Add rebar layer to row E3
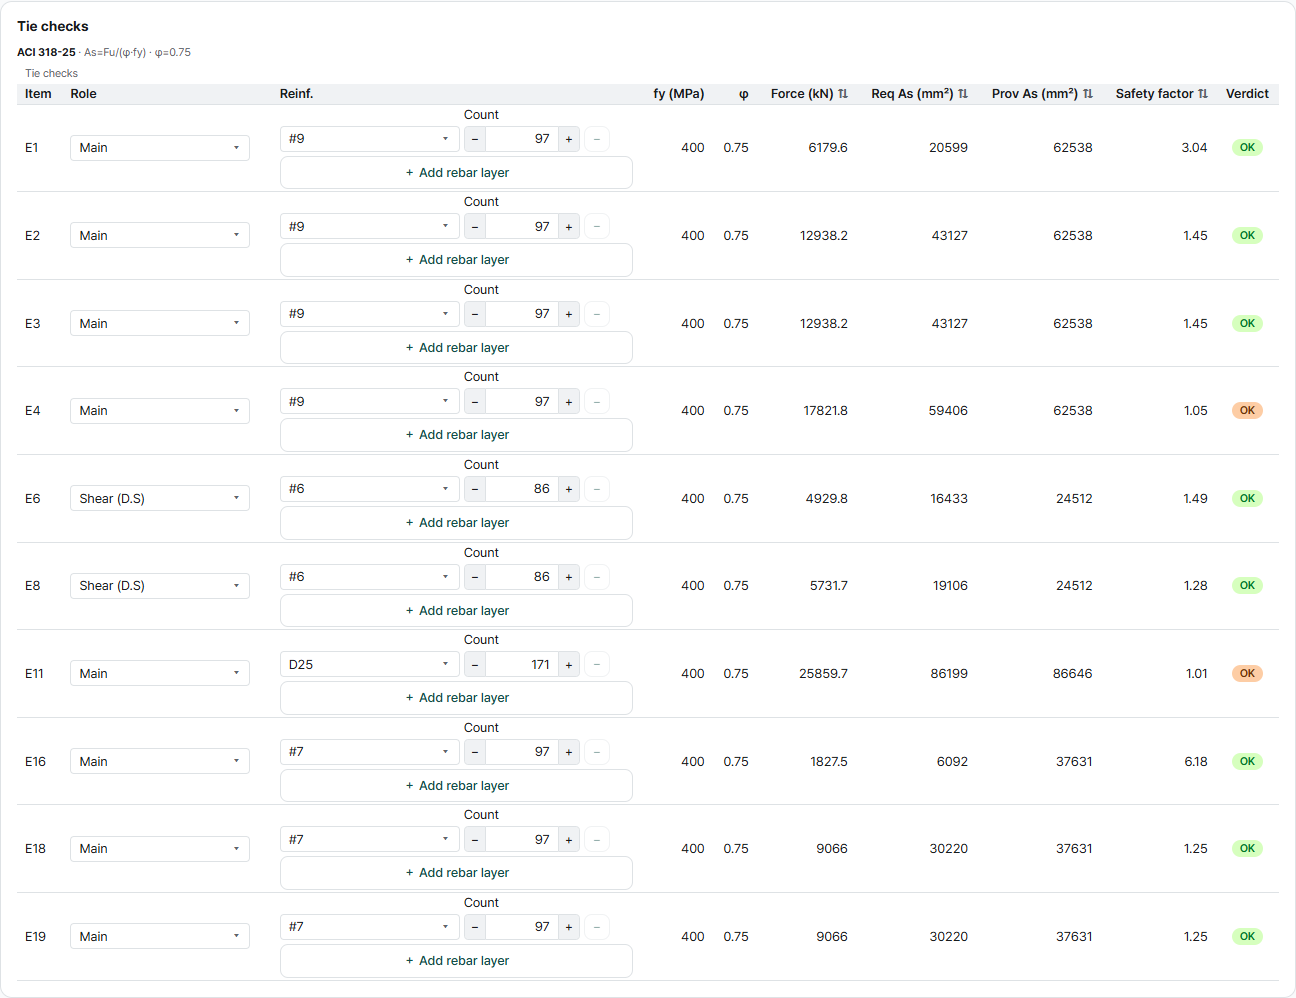The height and width of the screenshot is (998, 1296). point(456,348)
